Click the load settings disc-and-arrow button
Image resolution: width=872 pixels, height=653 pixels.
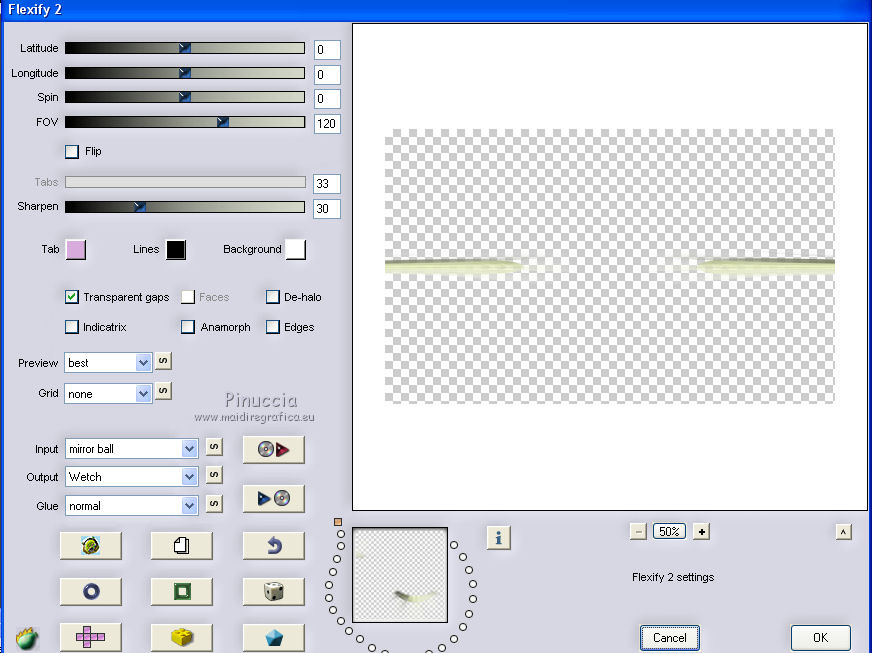pyautogui.click(x=274, y=449)
